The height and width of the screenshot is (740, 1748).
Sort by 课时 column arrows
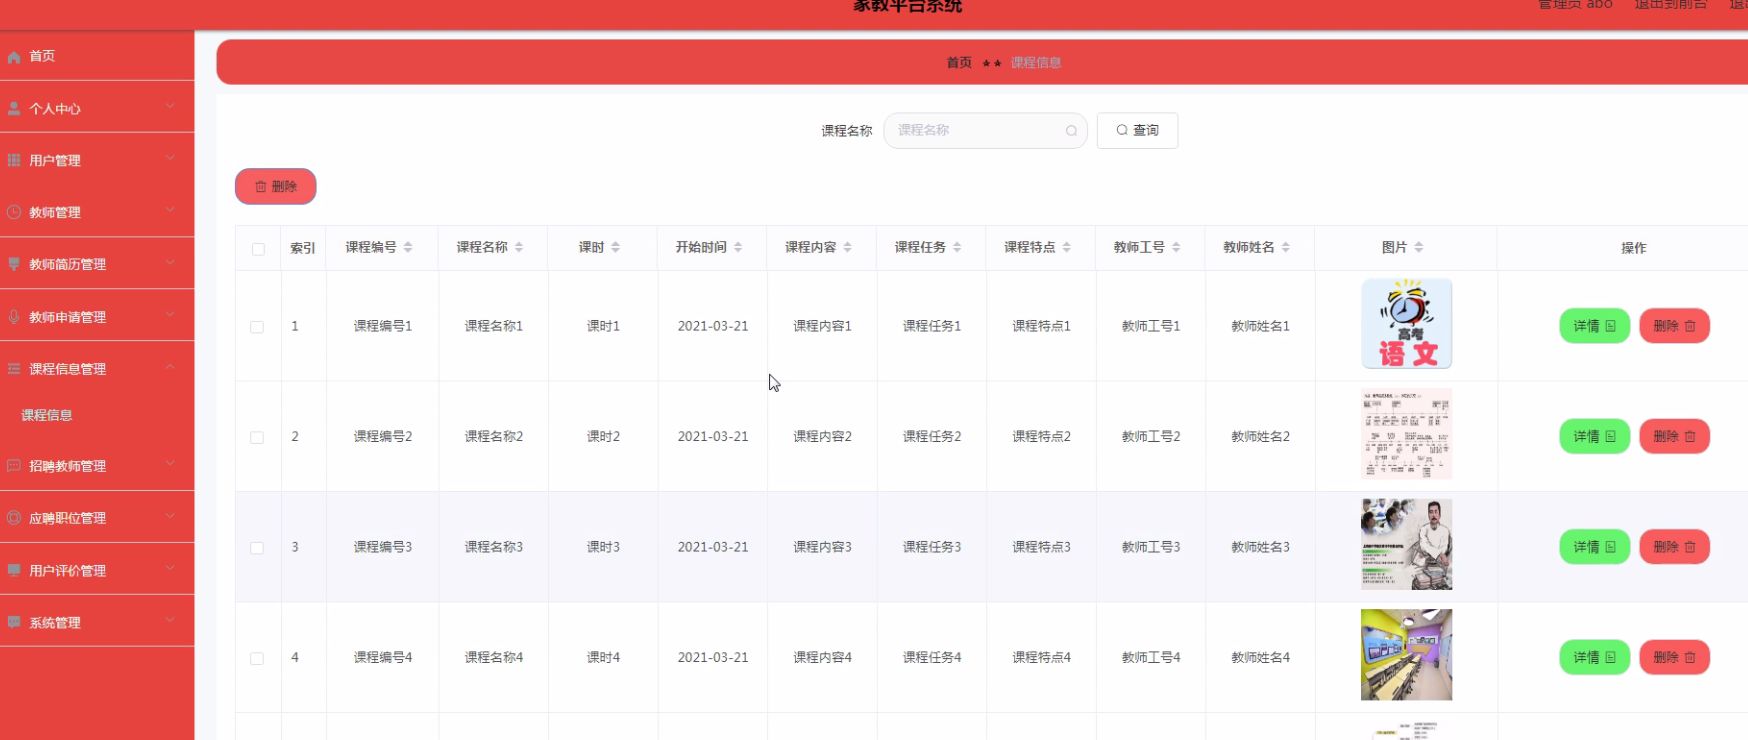615,247
